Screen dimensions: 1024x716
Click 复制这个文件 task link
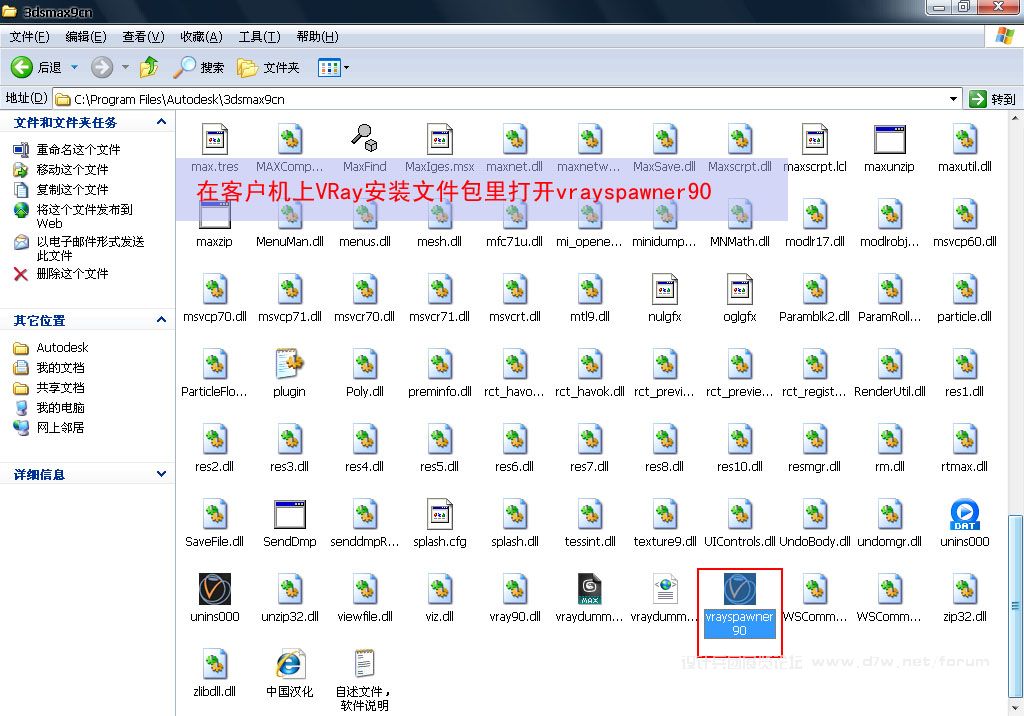pos(72,189)
